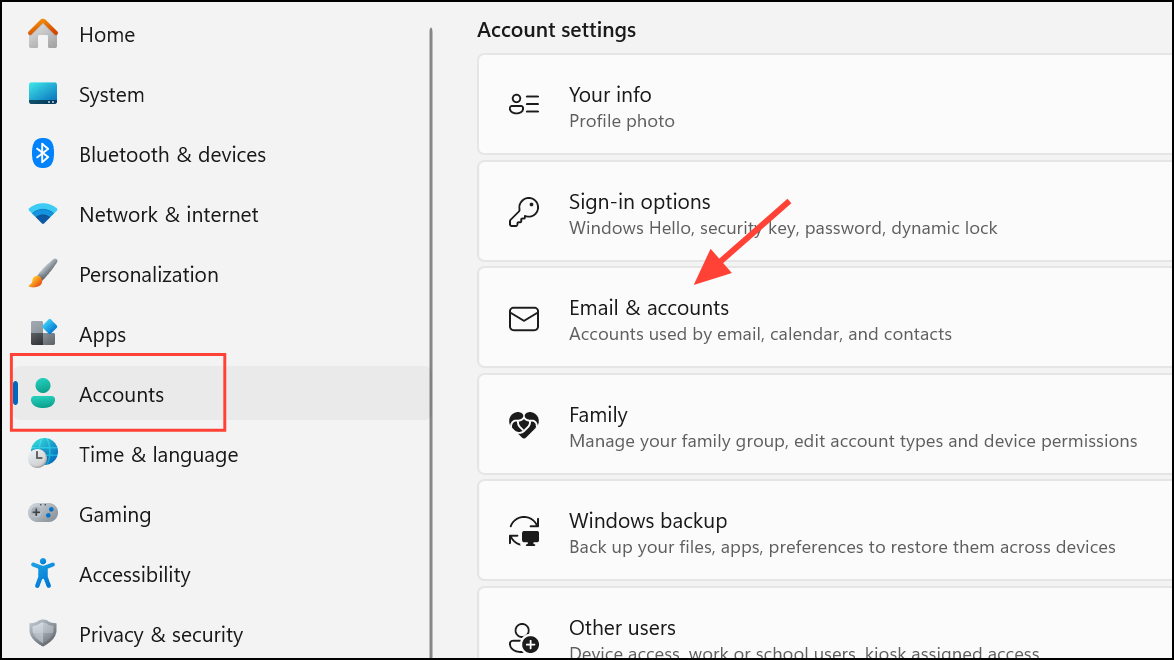Viewport: 1174px width, 660px height.
Task: Click the Network wifi icon
Action: tap(43, 214)
